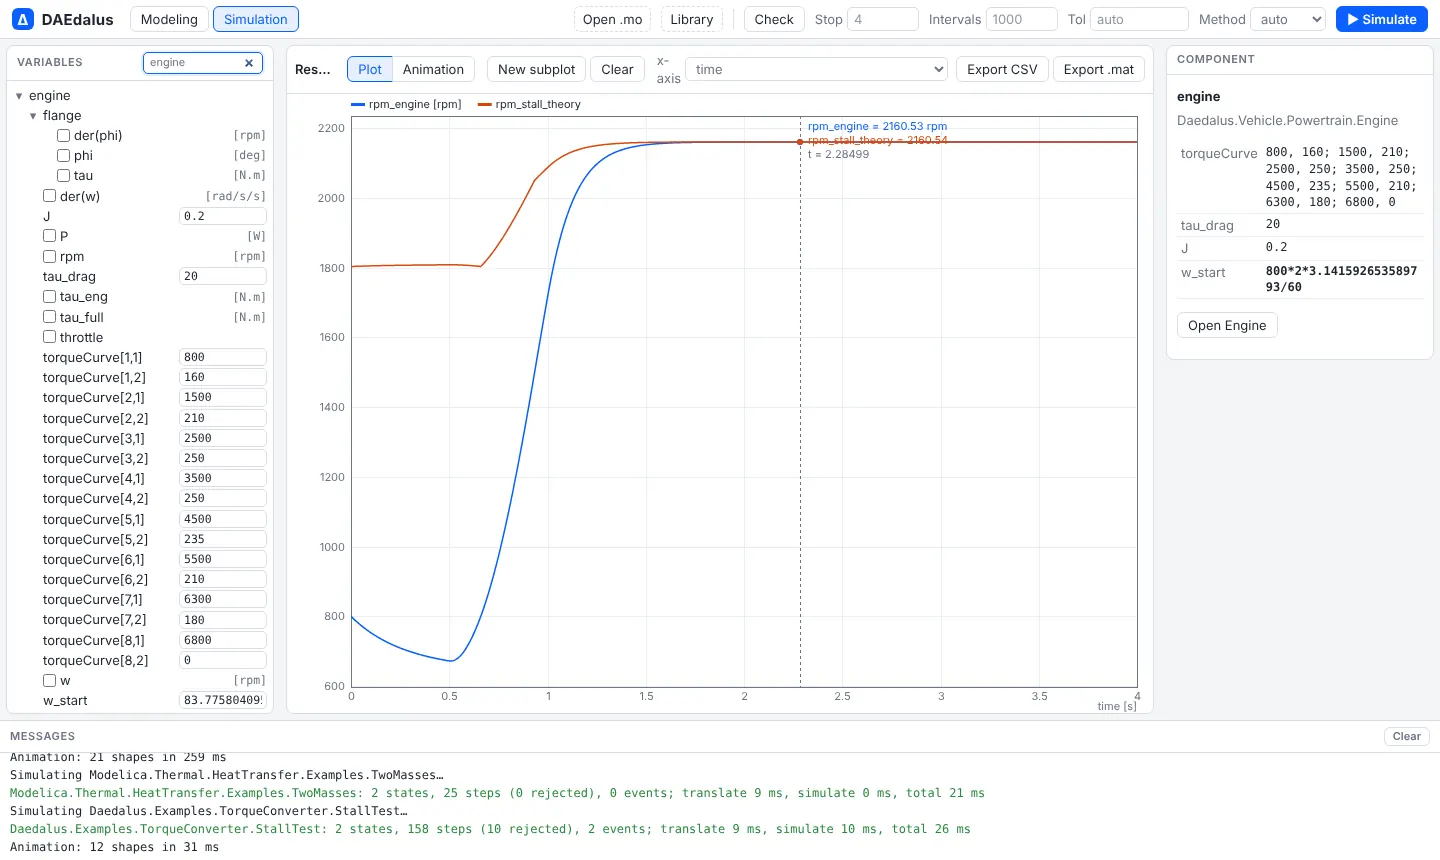The width and height of the screenshot is (1440, 860).
Task: Toggle the P power checkbox
Action: tap(49, 236)
